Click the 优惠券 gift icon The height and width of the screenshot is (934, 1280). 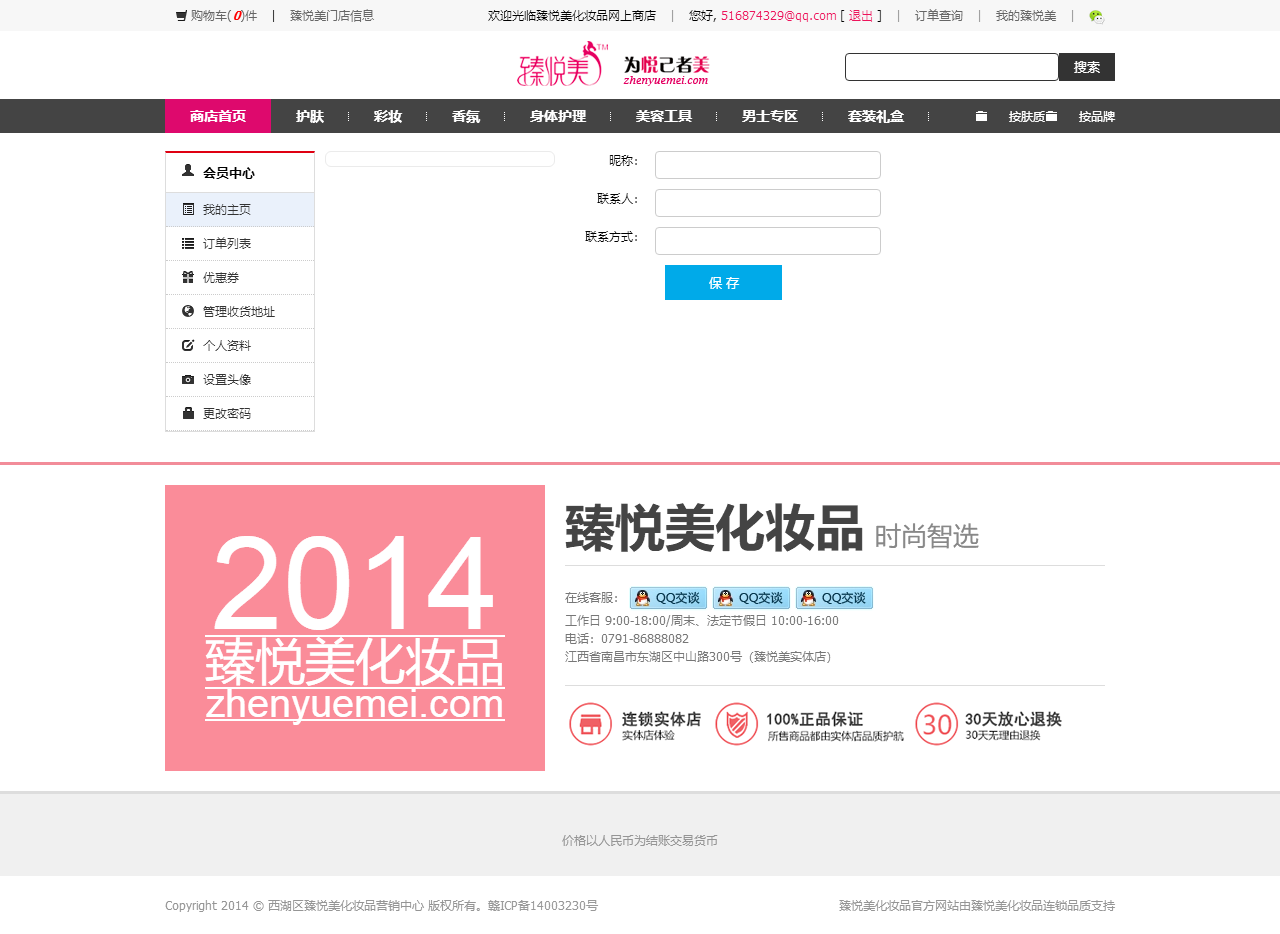(x=188, y=278)
